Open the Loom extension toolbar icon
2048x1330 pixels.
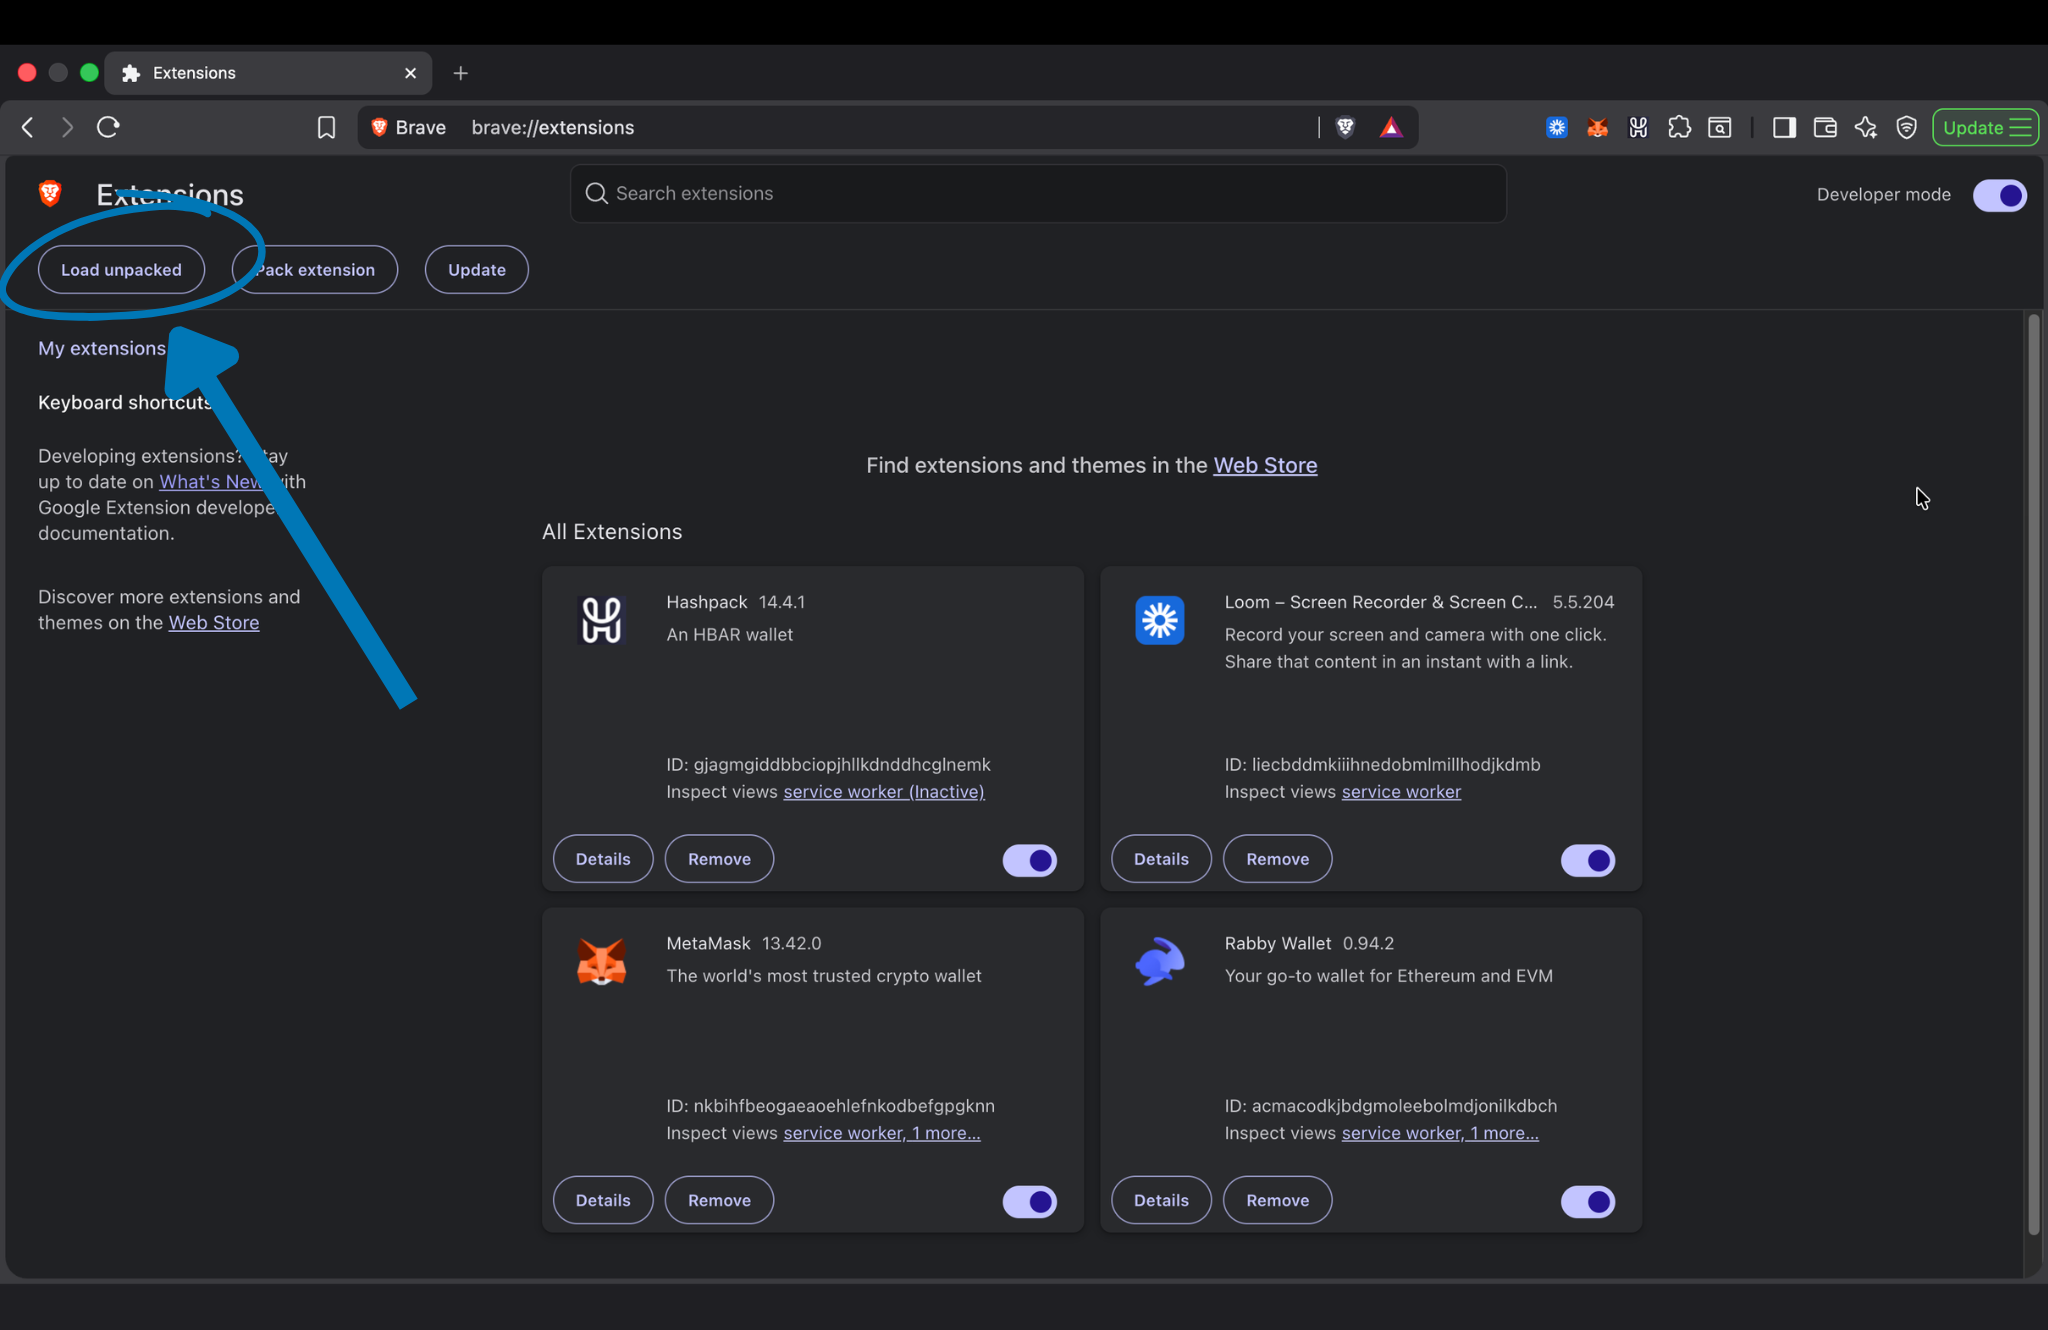pos(1556,127)
